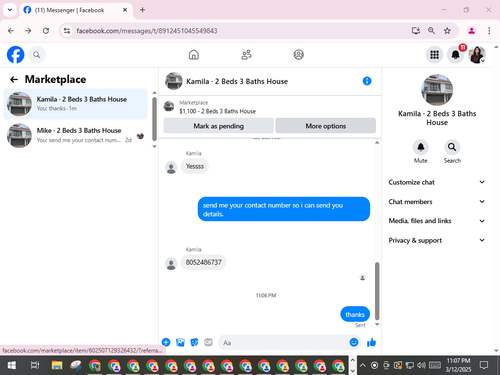Screen dimensions: 500x375
Task: Choose a GIF using the GIF icon
Action: tap(208, 342)
